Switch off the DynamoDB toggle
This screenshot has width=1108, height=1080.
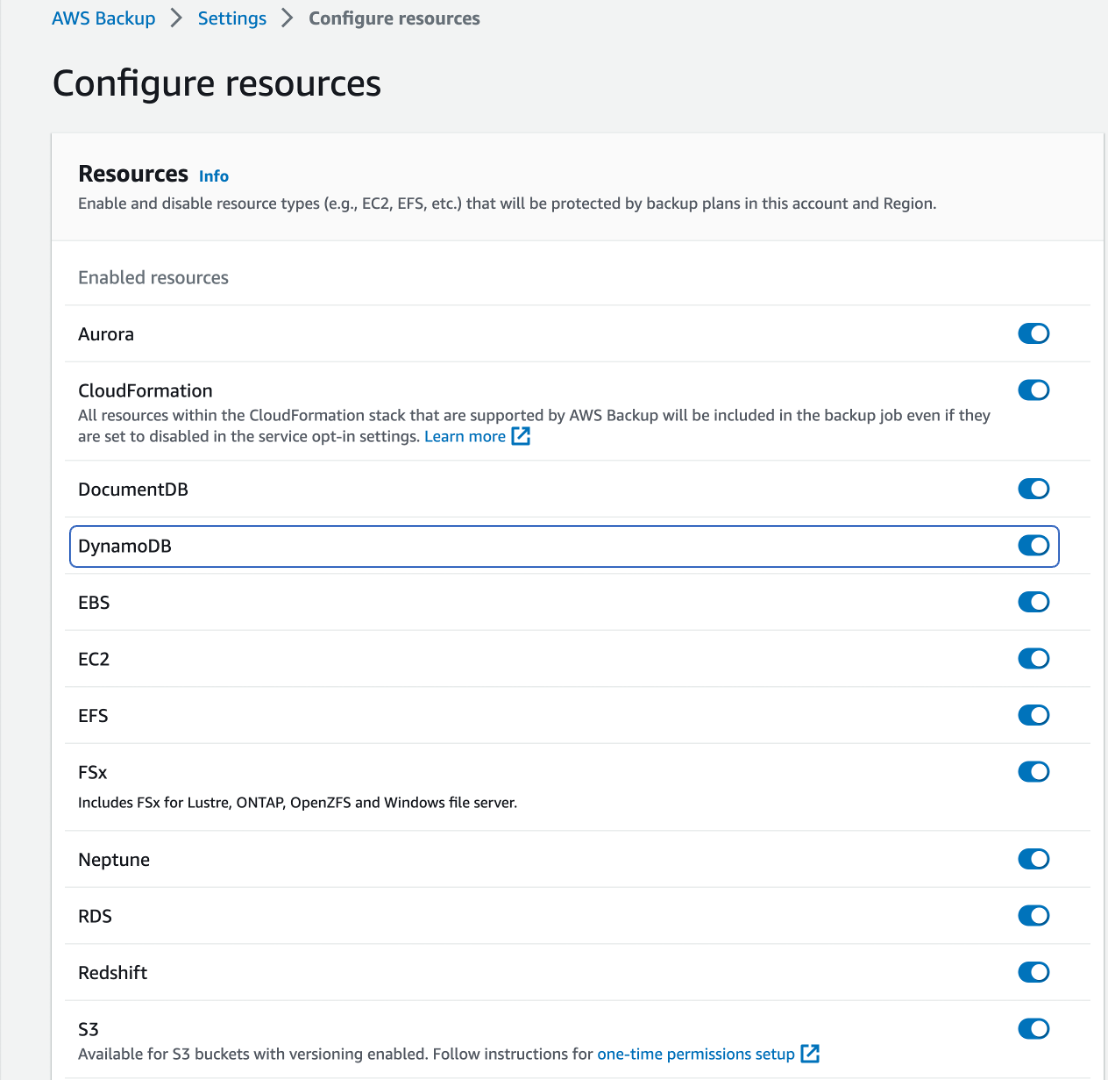(1033, 546)
